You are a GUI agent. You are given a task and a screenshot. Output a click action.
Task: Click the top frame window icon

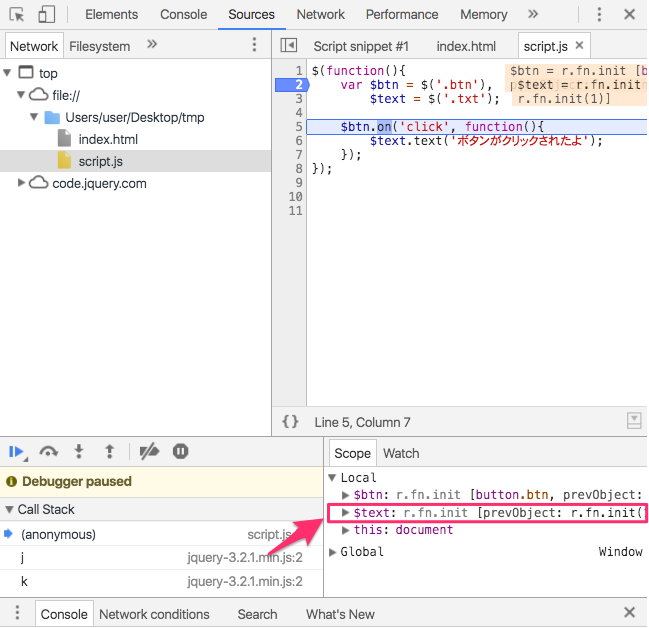[26, 72]
